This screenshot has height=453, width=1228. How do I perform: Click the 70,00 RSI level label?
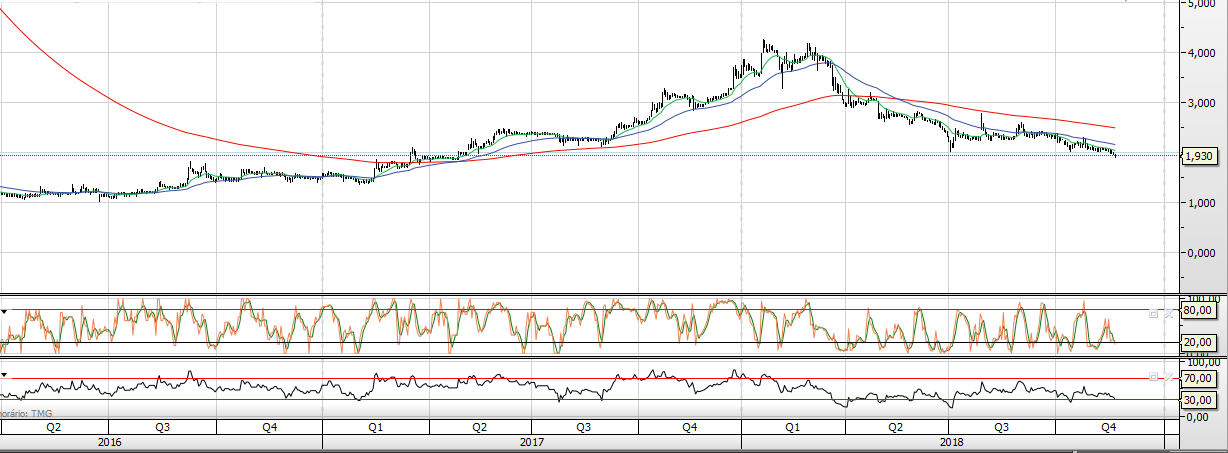tap(1201, 379)
